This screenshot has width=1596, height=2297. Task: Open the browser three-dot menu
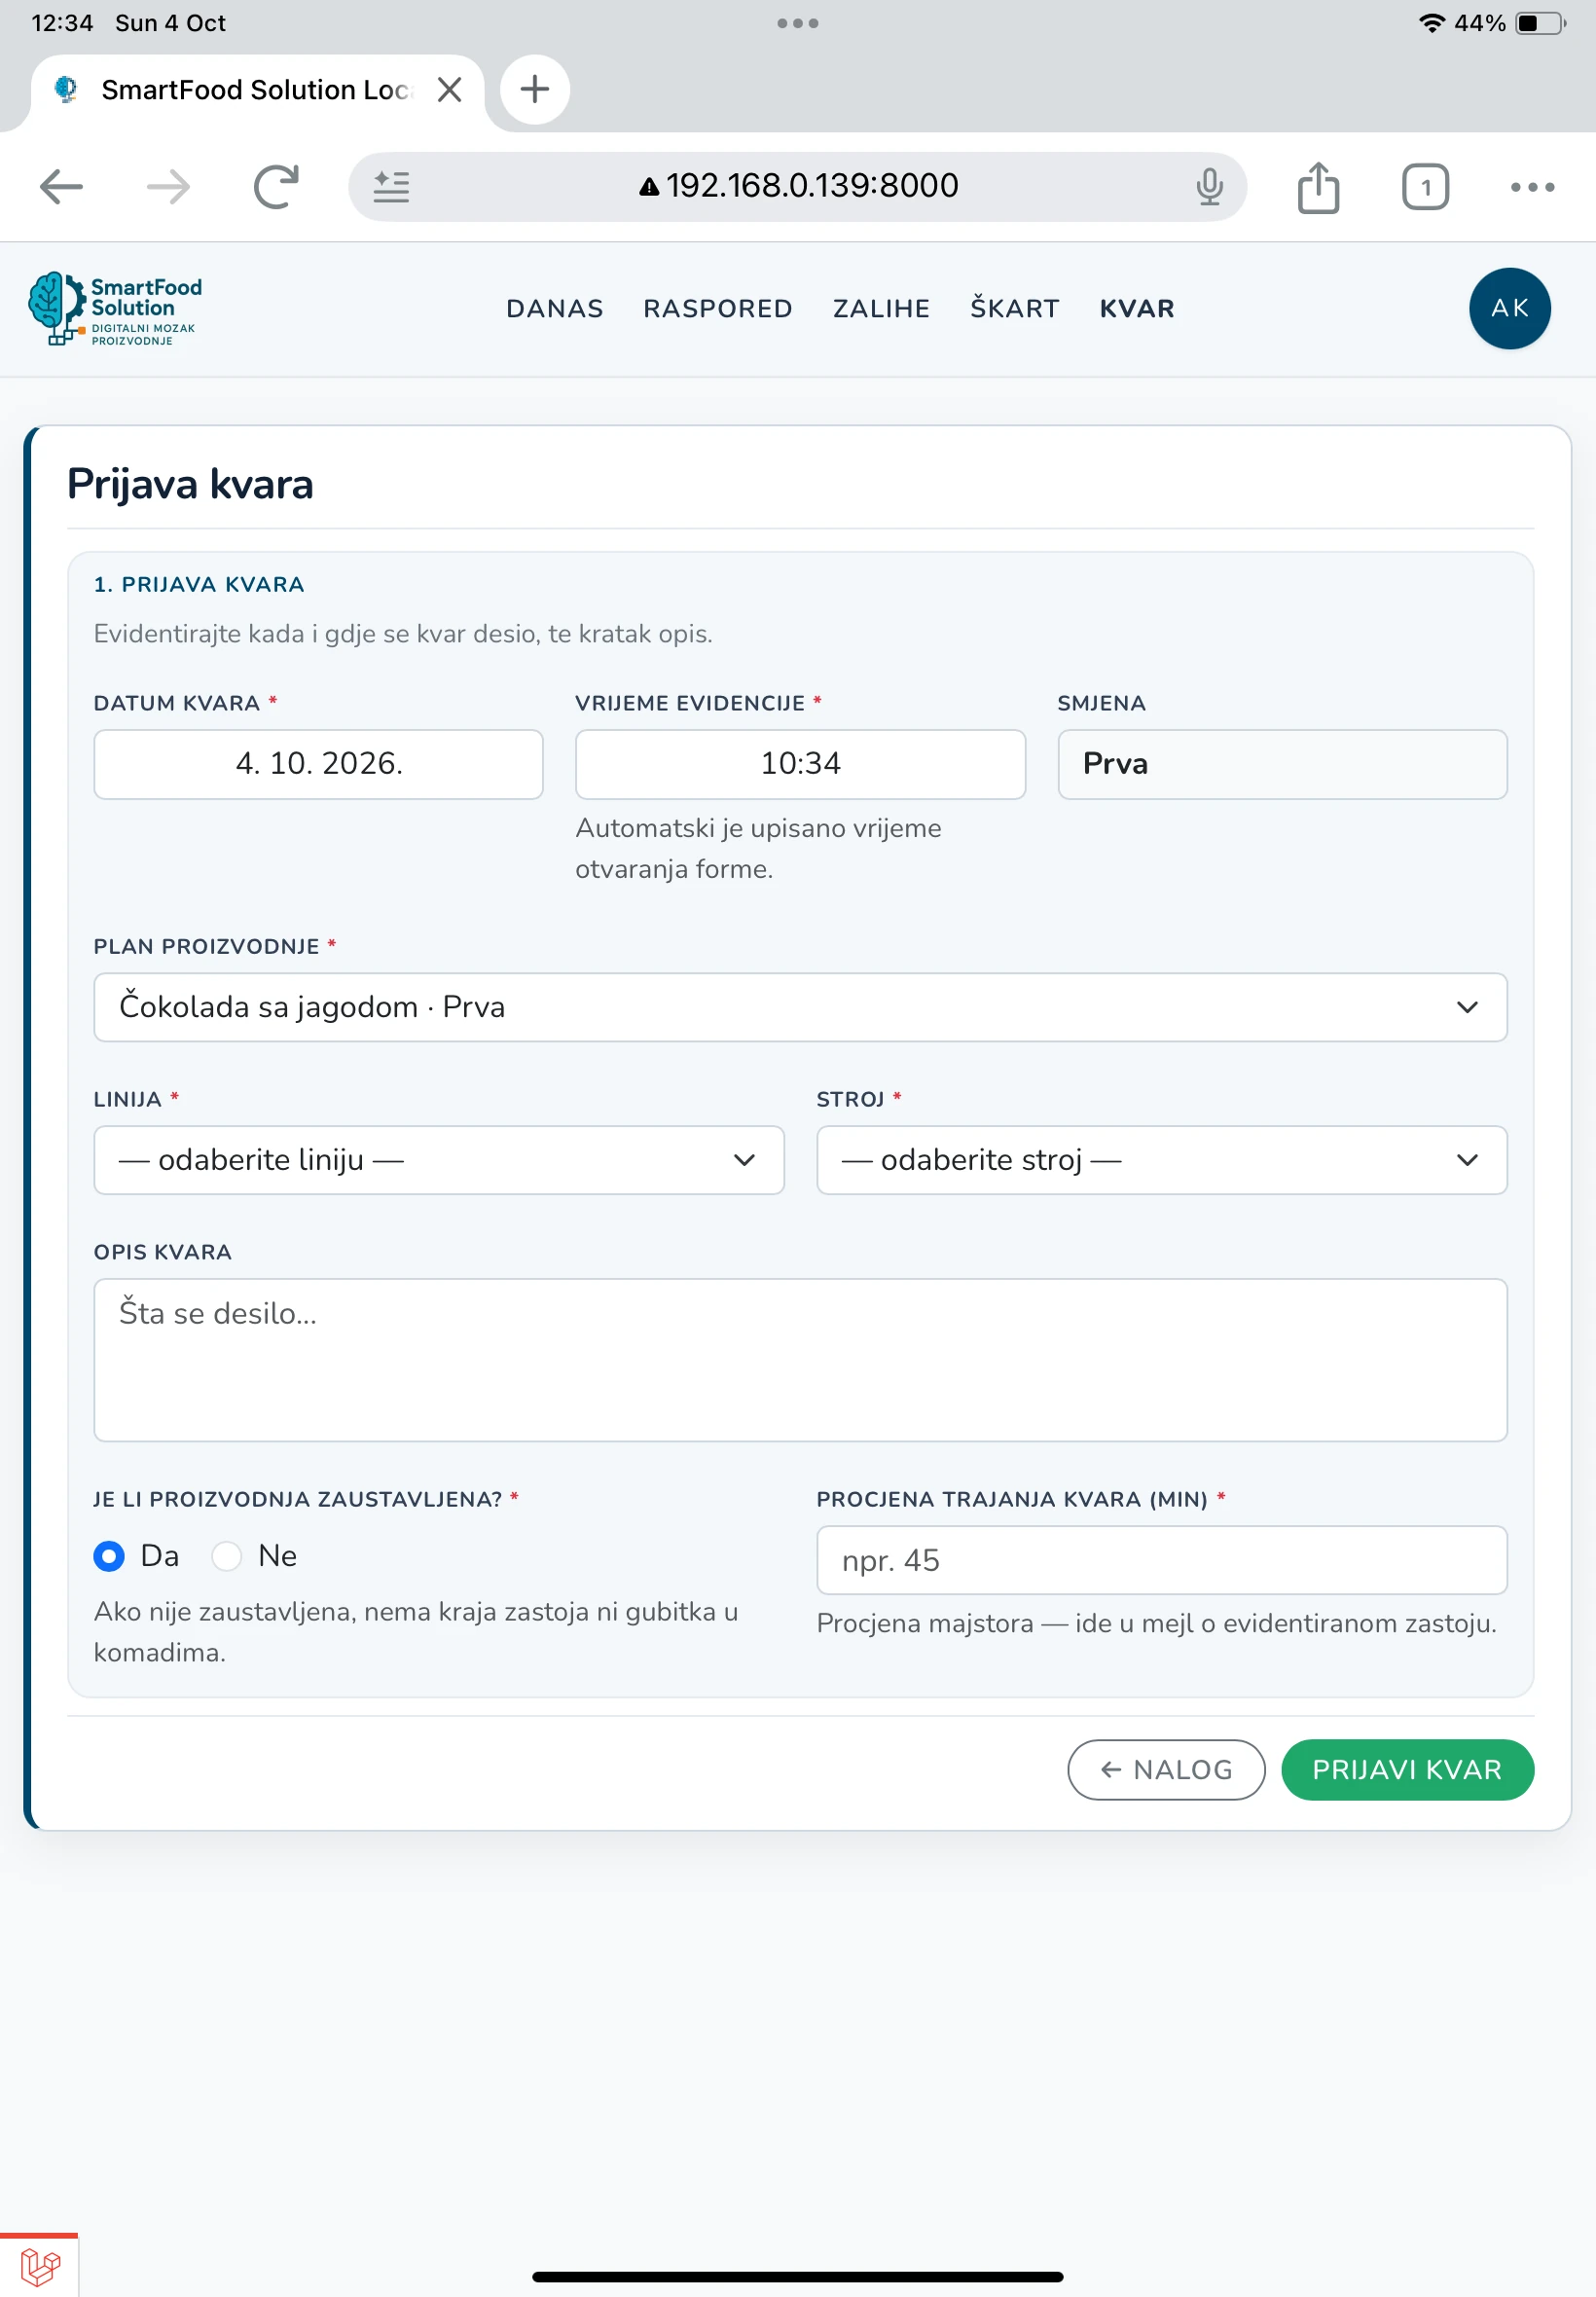click(1532, 187)
